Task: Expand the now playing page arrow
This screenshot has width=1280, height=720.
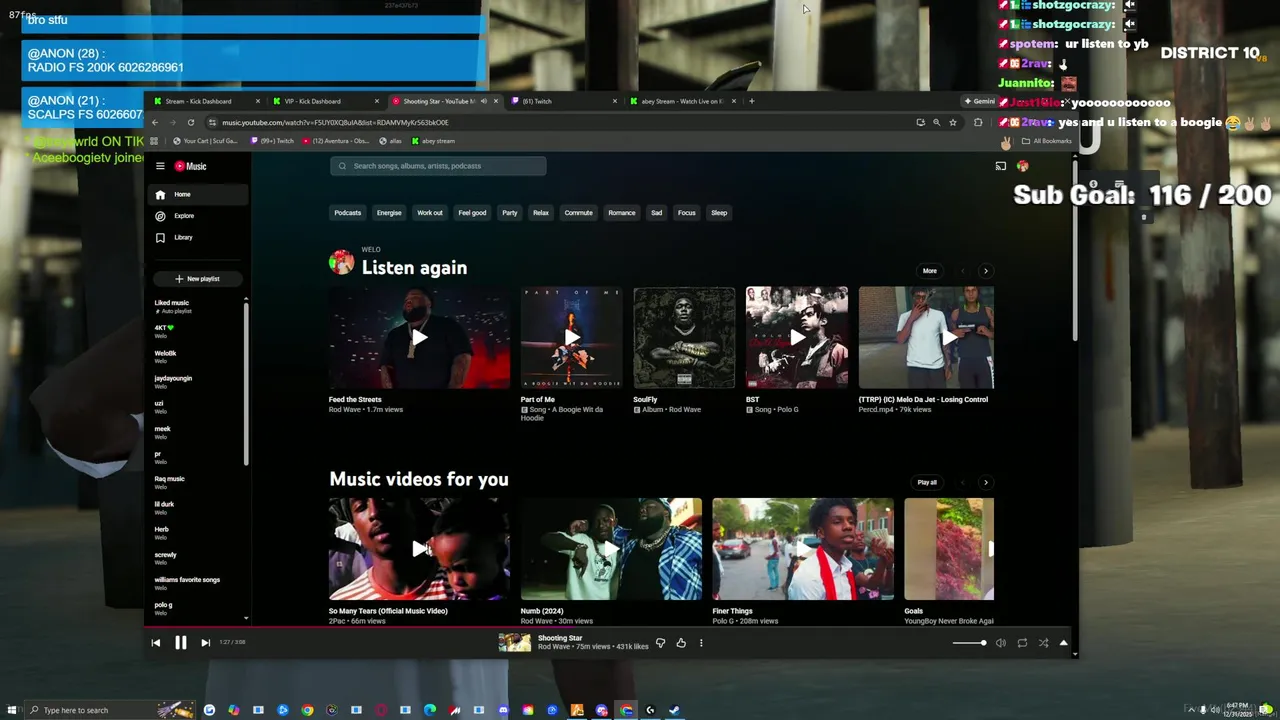Action: pyautogui.click(x=1063, y=643)
